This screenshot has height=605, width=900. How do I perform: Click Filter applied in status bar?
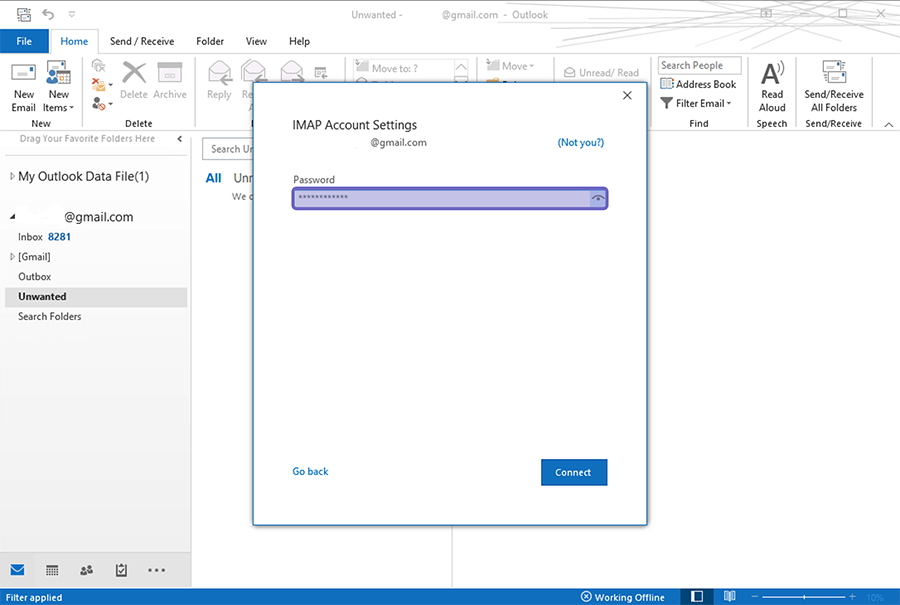(x=34, y=598)
